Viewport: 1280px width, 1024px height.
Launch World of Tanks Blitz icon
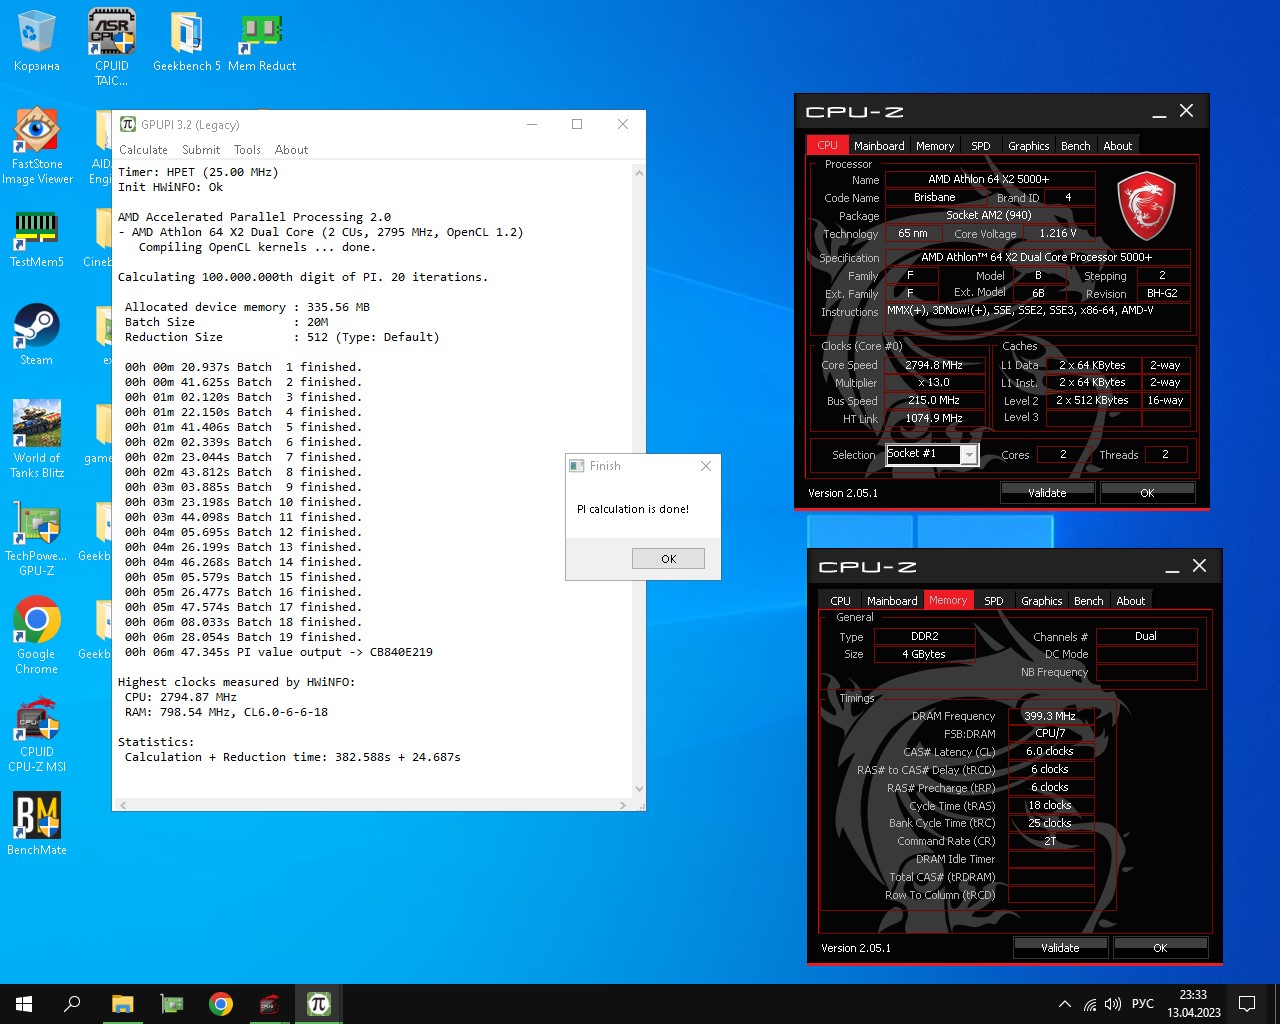(37, 438)
